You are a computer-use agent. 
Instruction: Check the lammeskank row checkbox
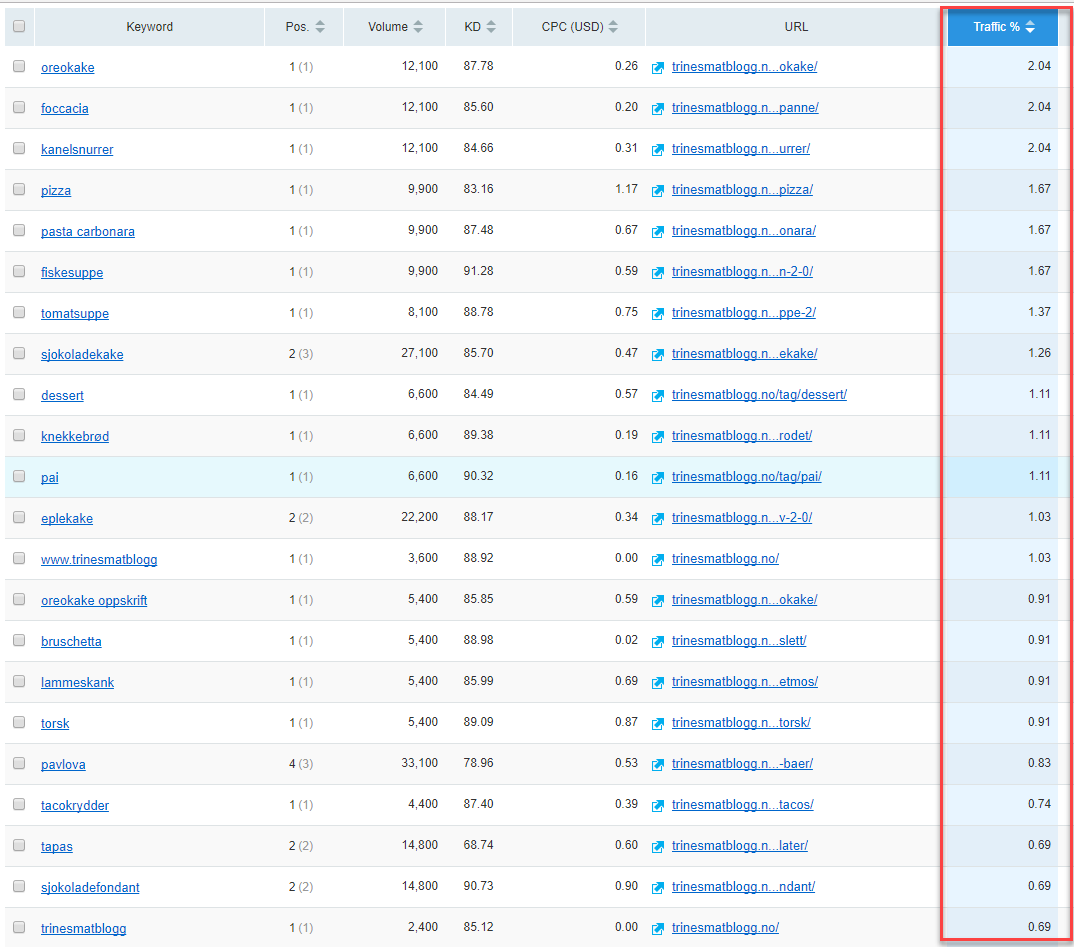pyautogui.click(x=19, y=681)
